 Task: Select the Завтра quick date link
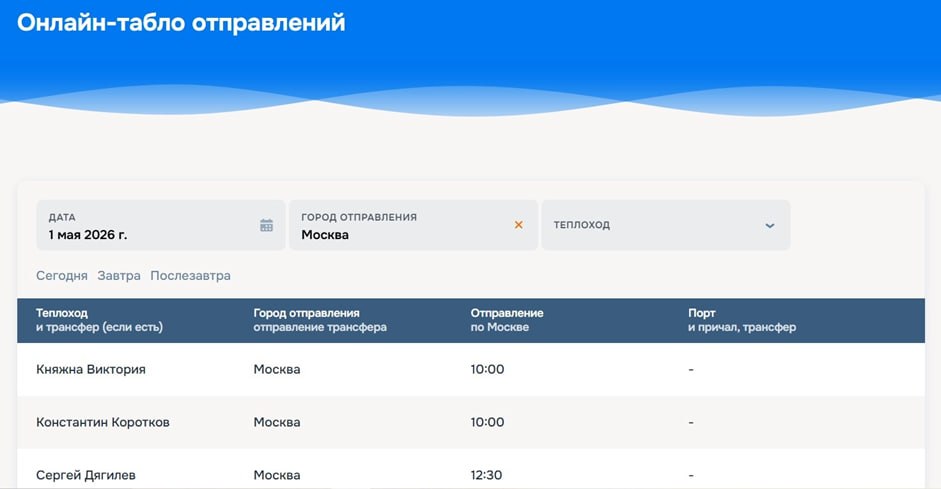pyautogui.click(x=119, y=275)
